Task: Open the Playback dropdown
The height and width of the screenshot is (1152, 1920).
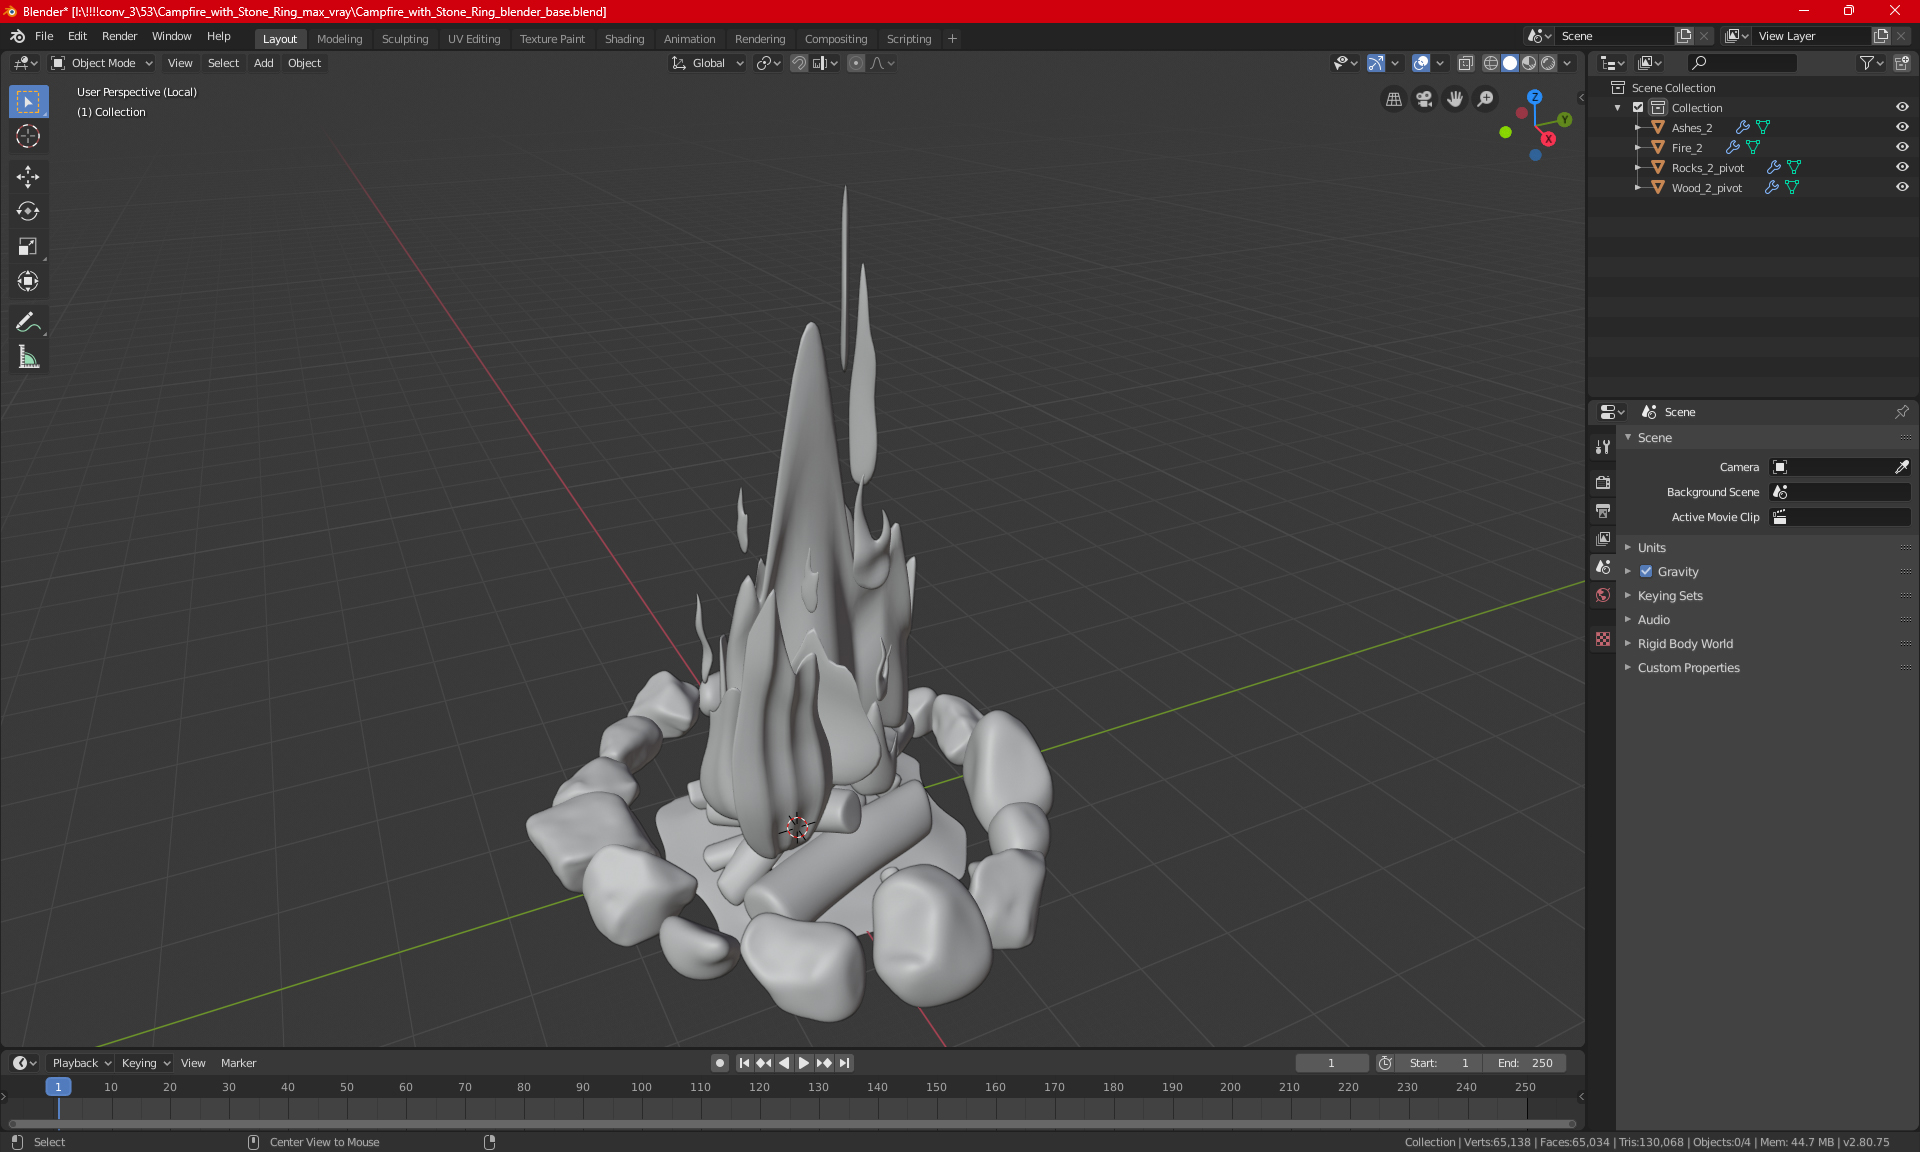Action: (81, 1063)
